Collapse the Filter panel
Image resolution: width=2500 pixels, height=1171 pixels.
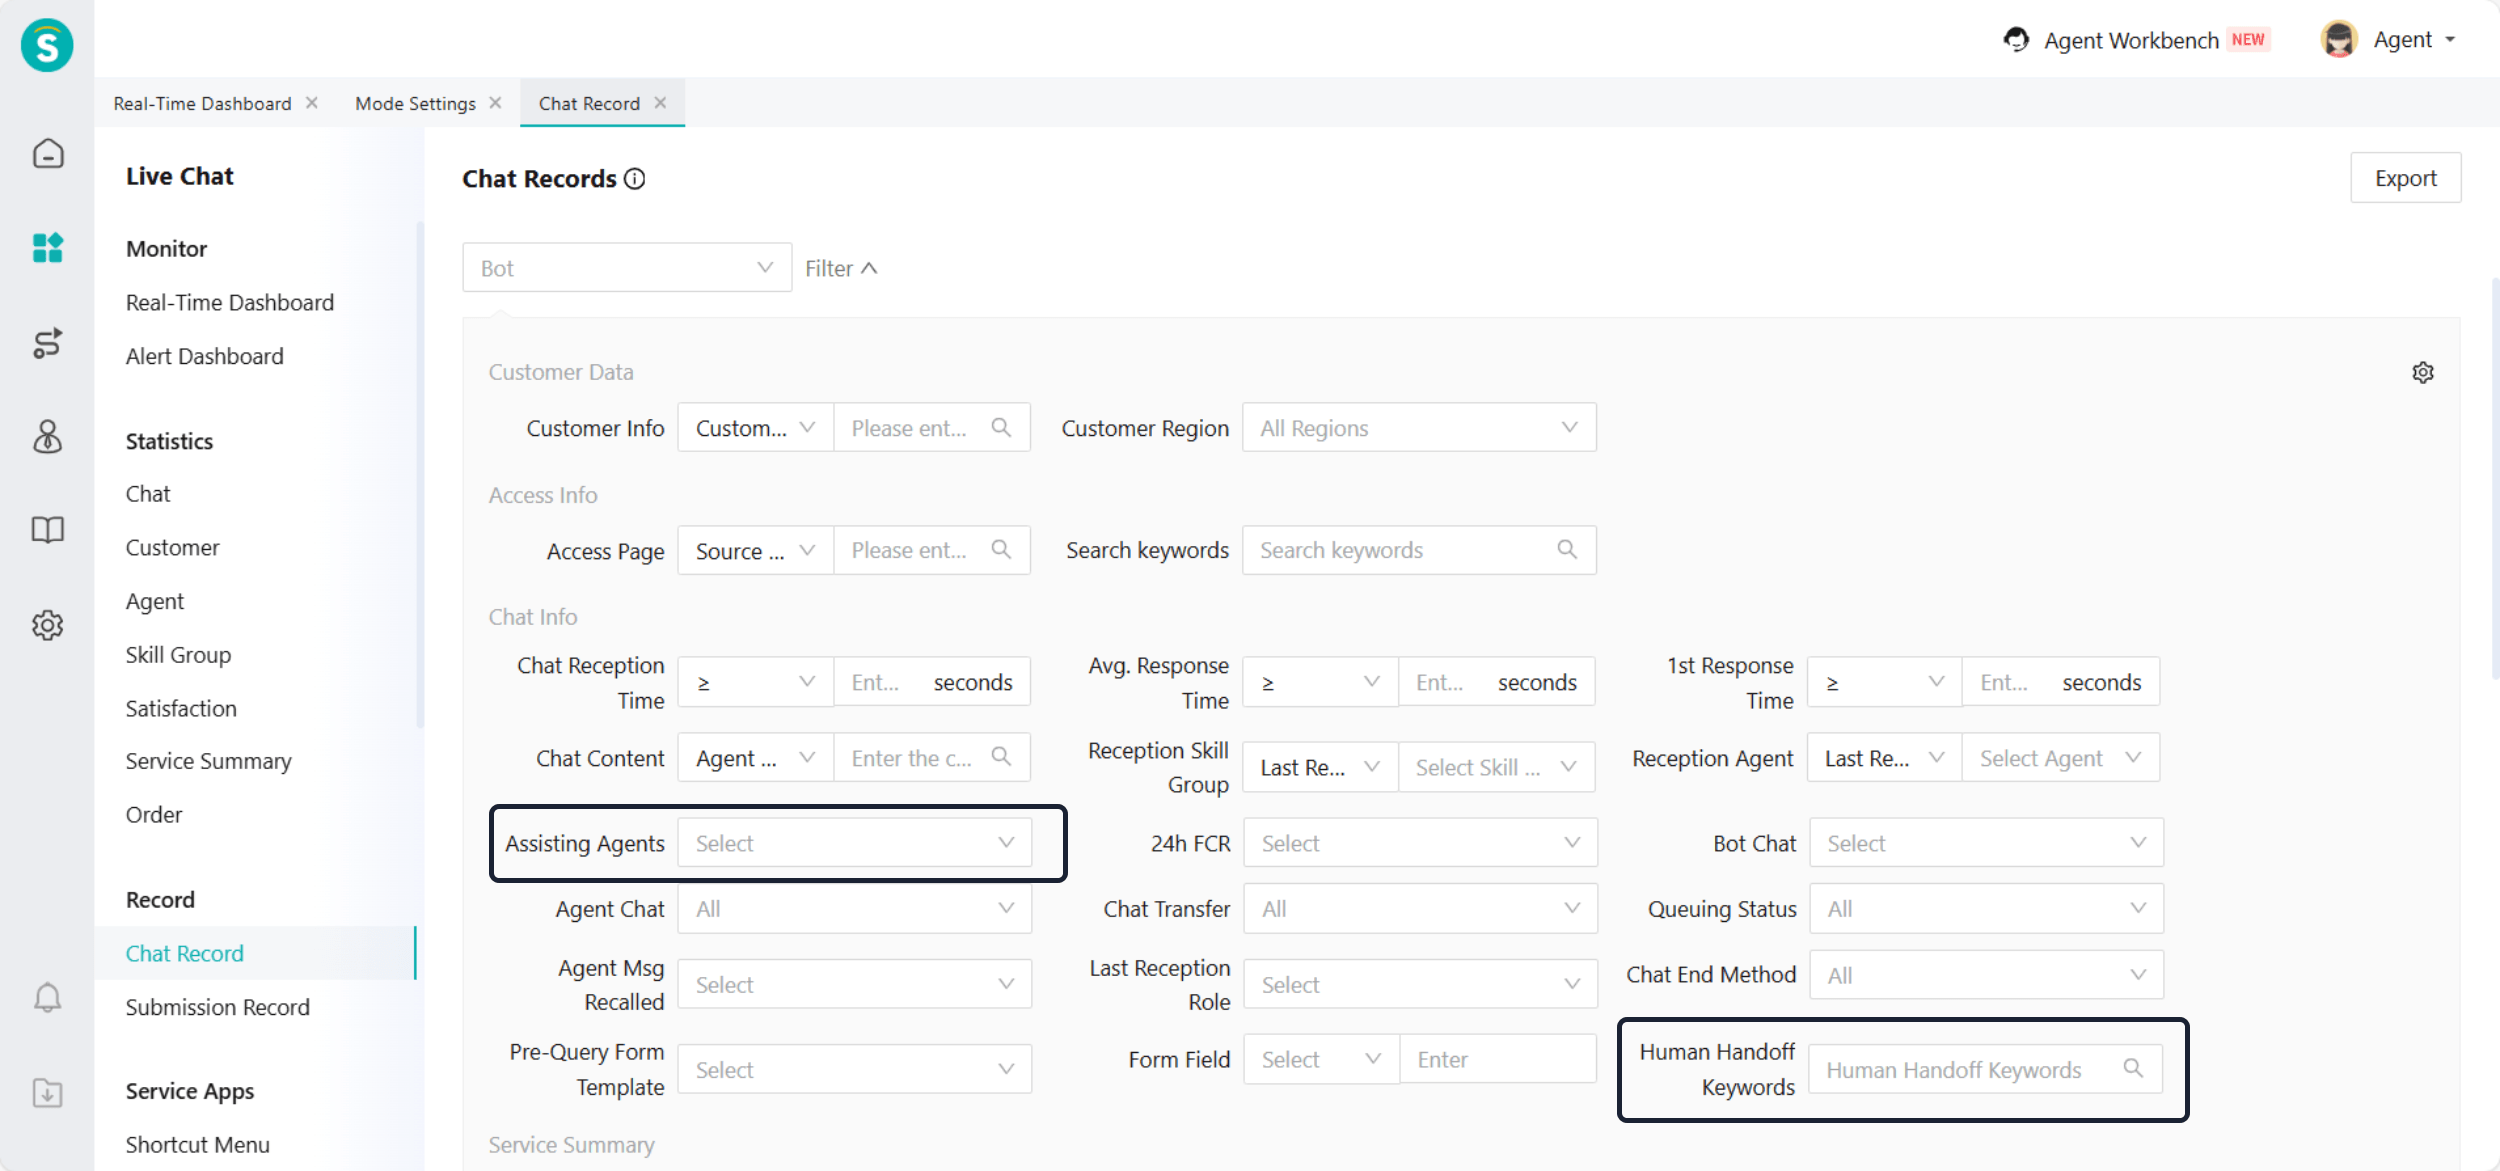click(841, 268)
